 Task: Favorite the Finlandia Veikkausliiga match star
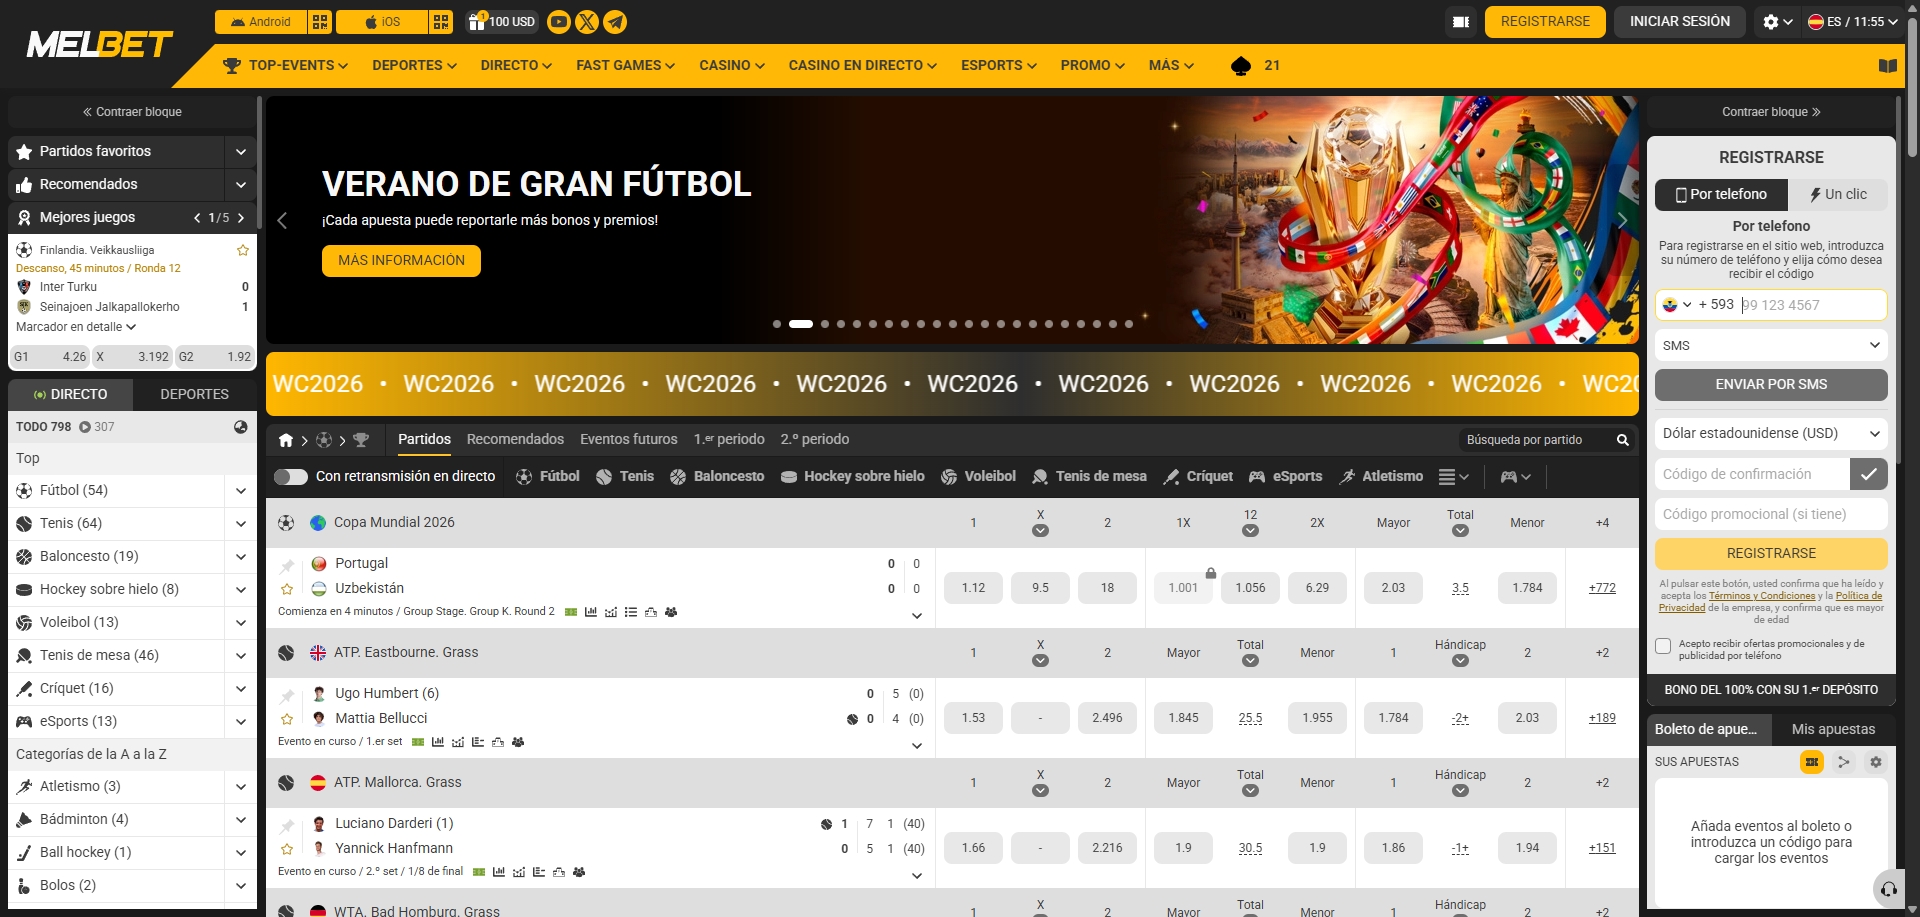[243, 250]
